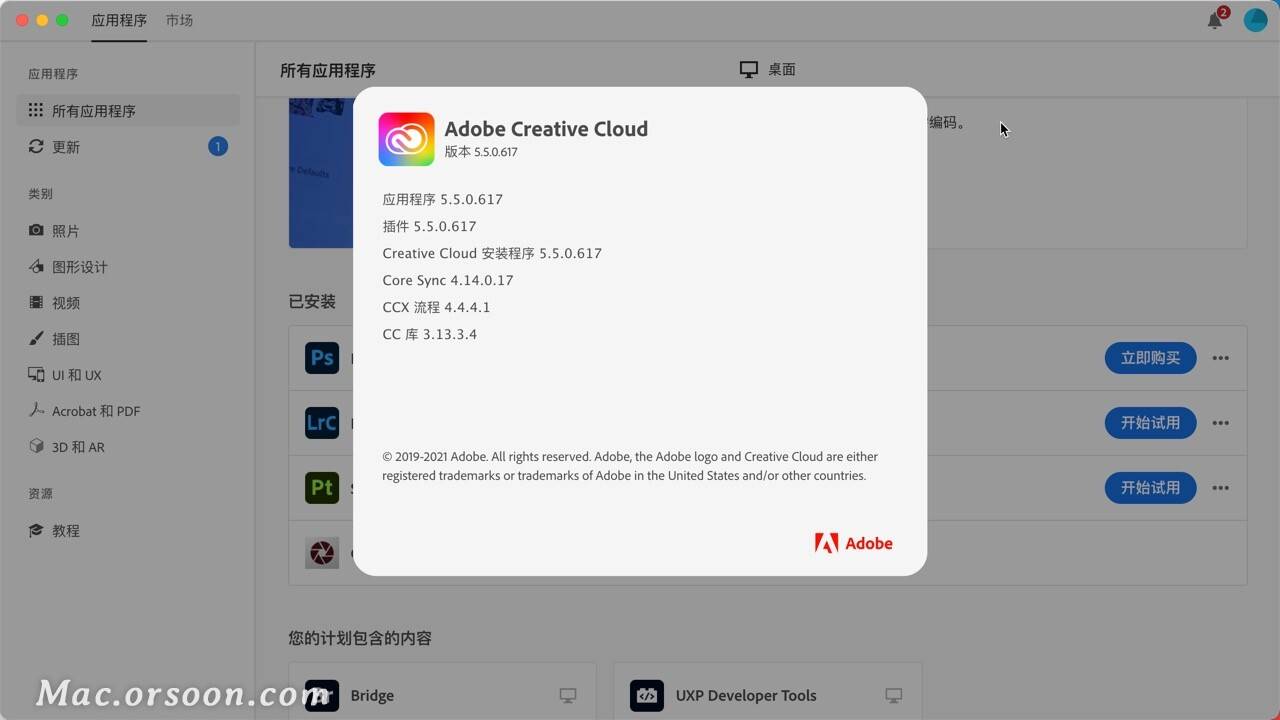Screen dimensions: 1280x720
Task: Click 开始试用 in the Pt row
Action: click(1150, 487)
